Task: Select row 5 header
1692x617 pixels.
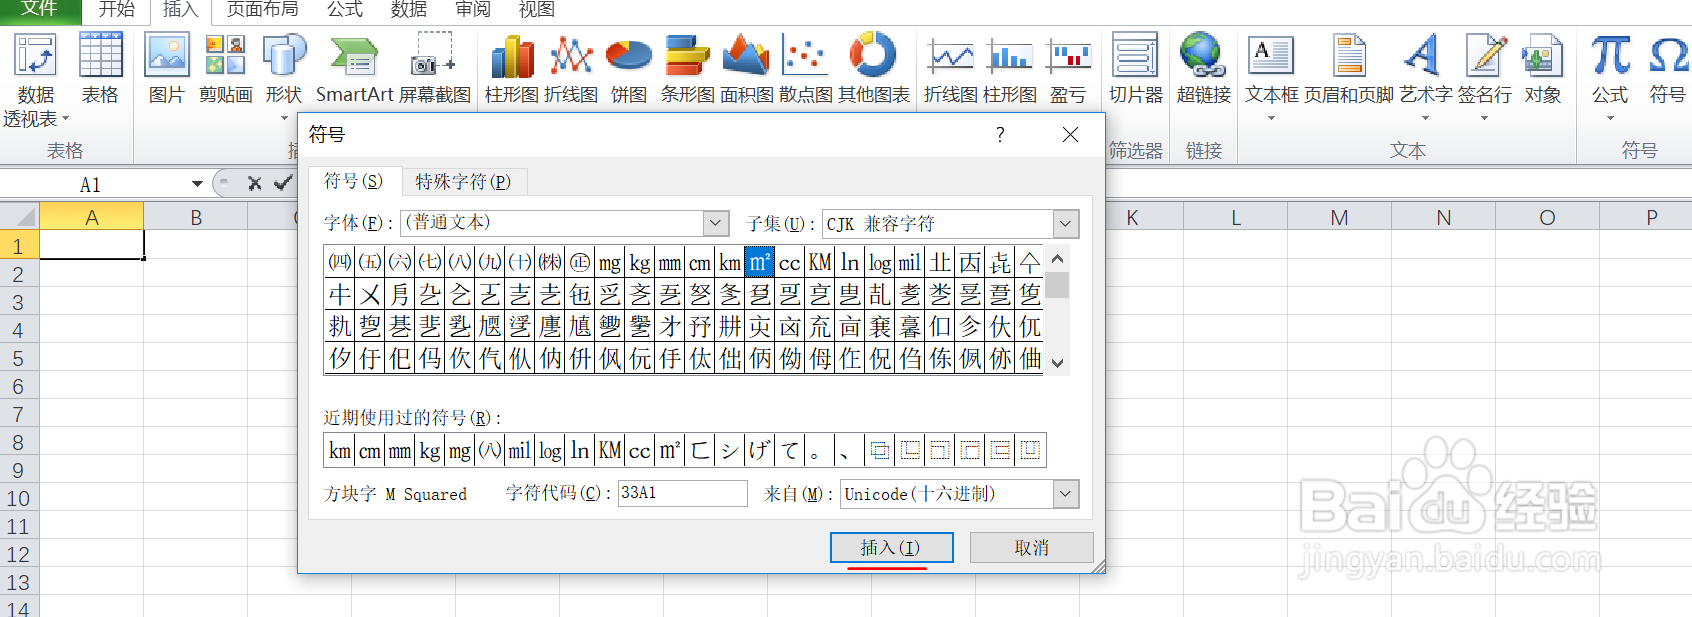Action: point(18,358)
